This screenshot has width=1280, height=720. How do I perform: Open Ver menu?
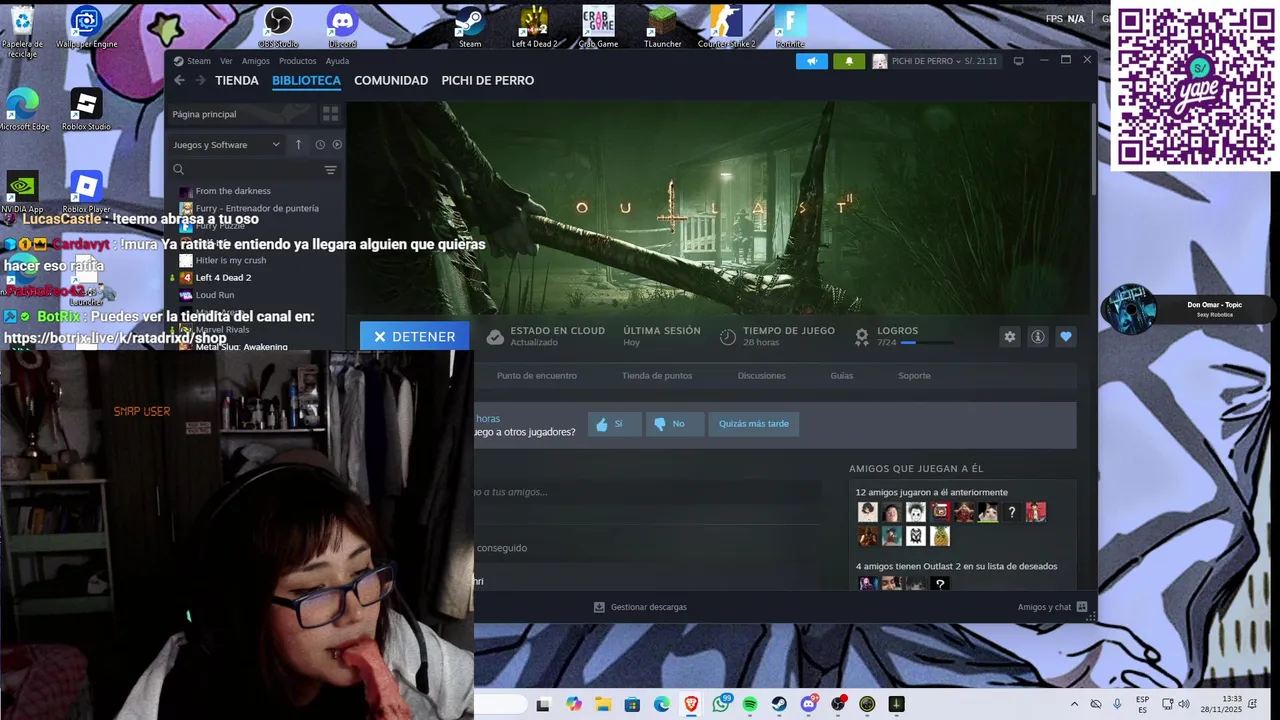pyautogui.click(x=226, y=61)
